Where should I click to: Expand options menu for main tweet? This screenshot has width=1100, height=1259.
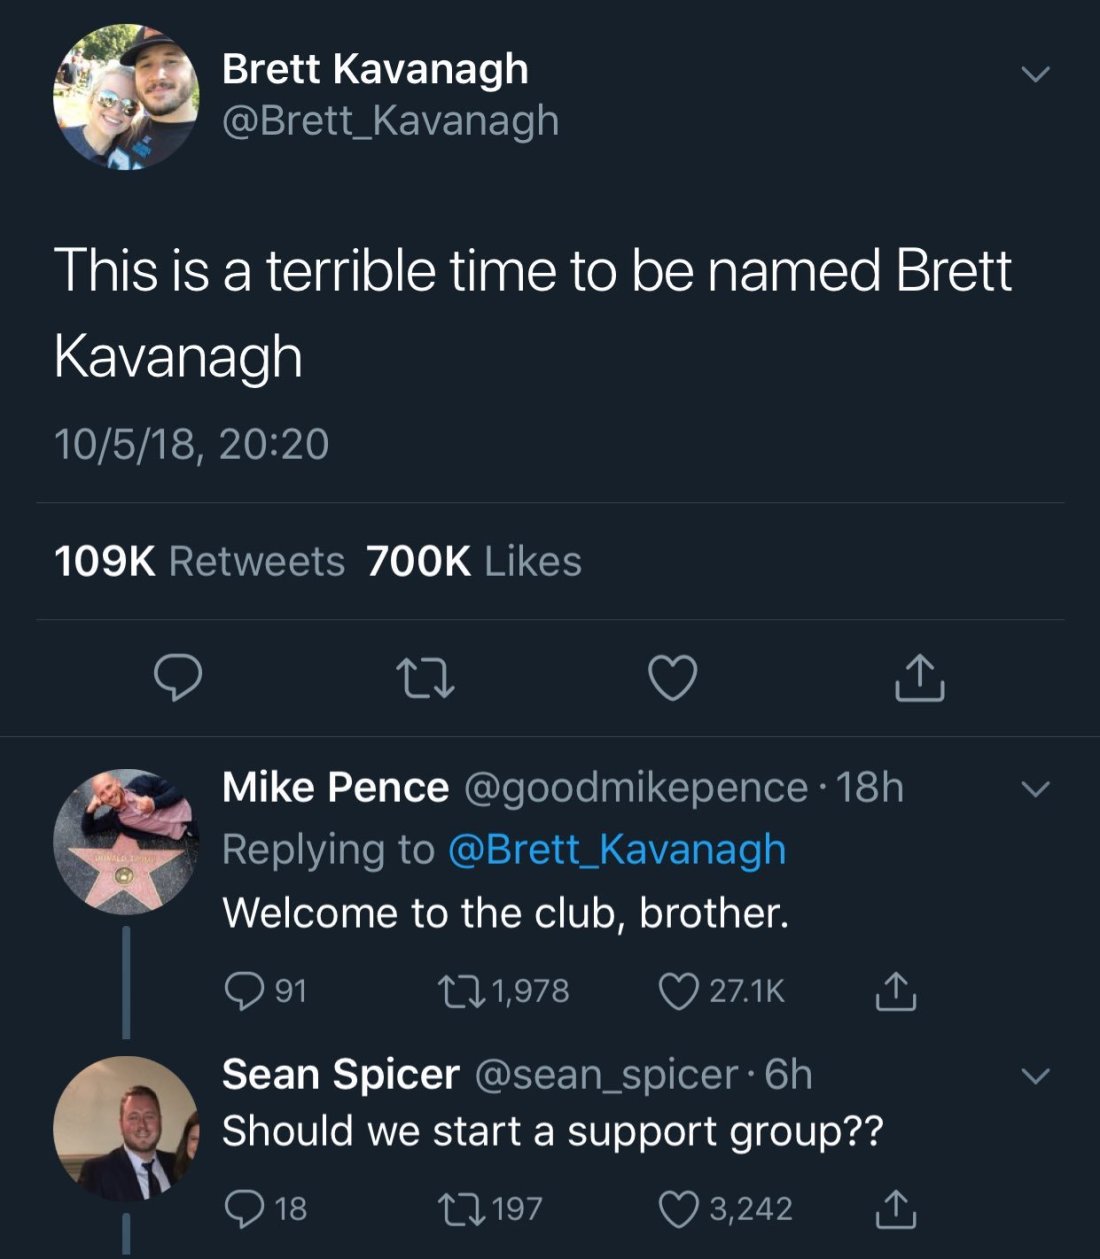[1036, 75]
